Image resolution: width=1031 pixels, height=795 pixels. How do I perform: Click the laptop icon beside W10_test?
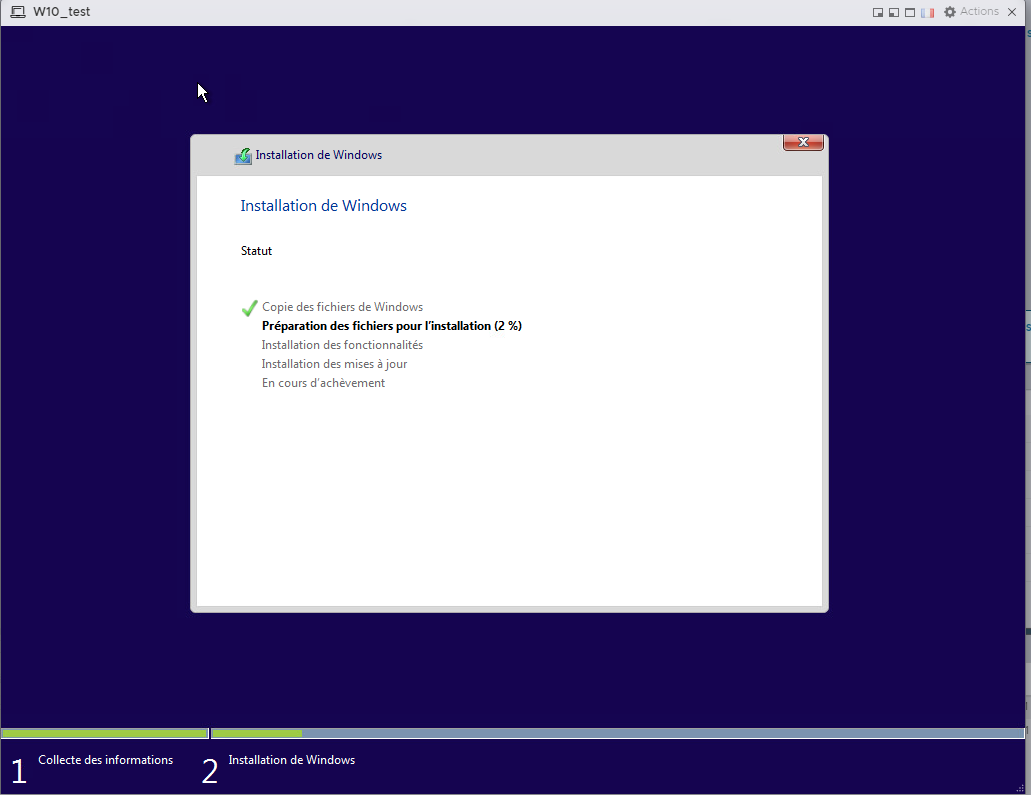17,12
